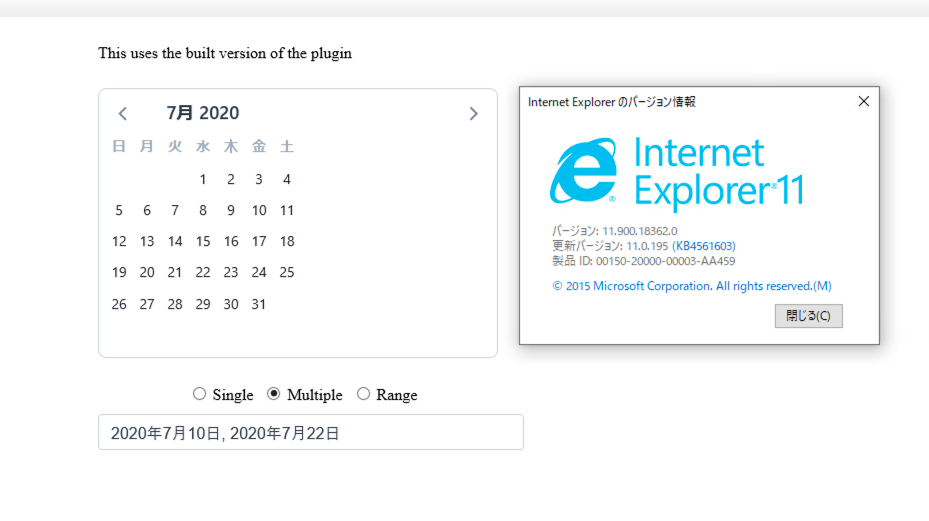Pick July 7 in the calendar
Image resolution: width=929 pixels, height=521 pixels.
tap(175, 210)
